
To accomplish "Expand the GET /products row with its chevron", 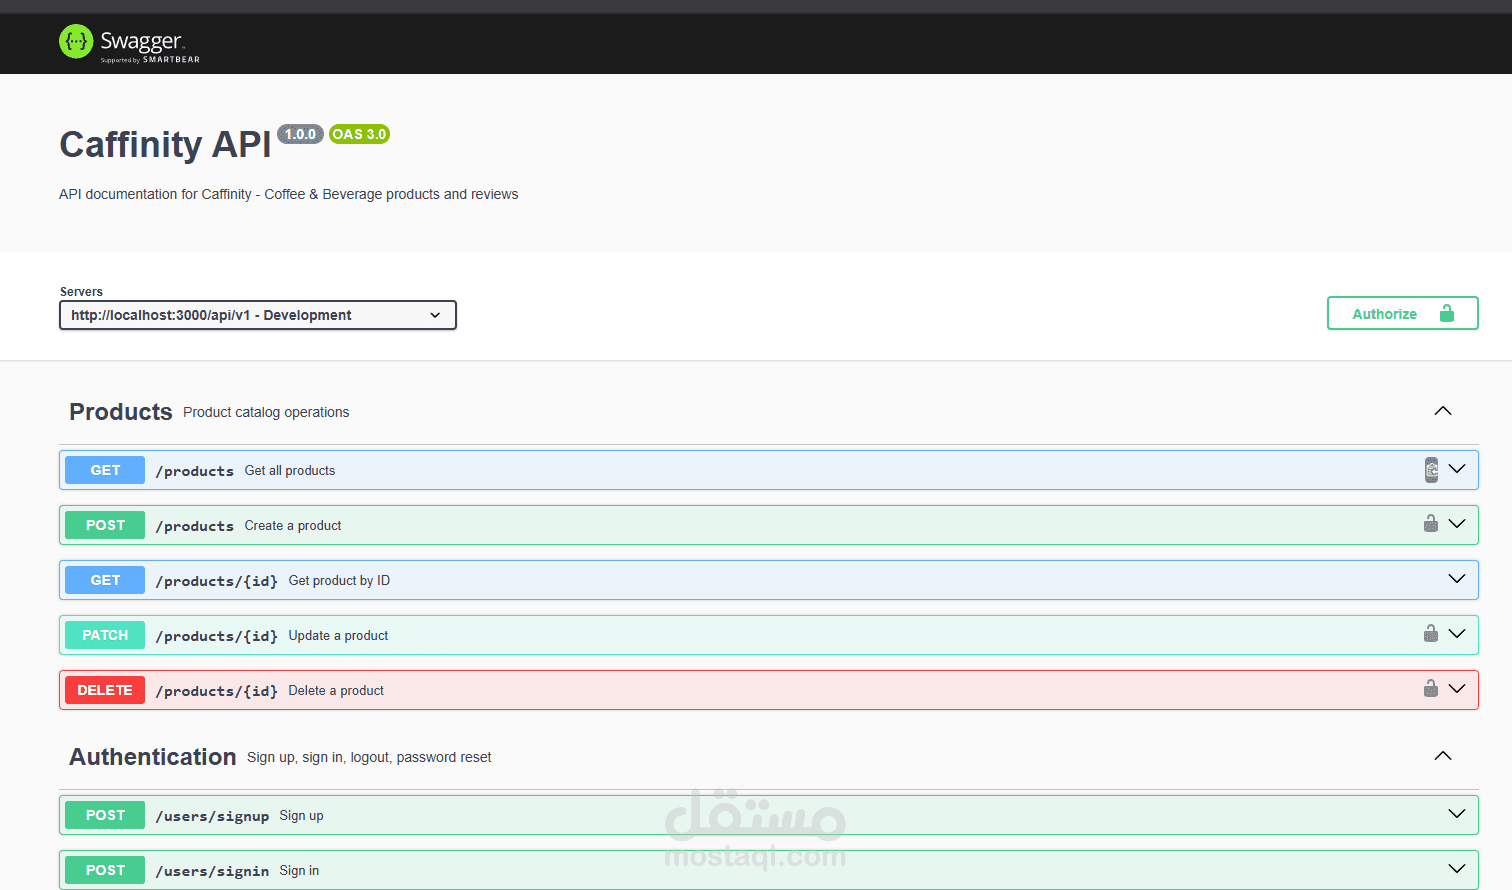I will point(1457,469).
